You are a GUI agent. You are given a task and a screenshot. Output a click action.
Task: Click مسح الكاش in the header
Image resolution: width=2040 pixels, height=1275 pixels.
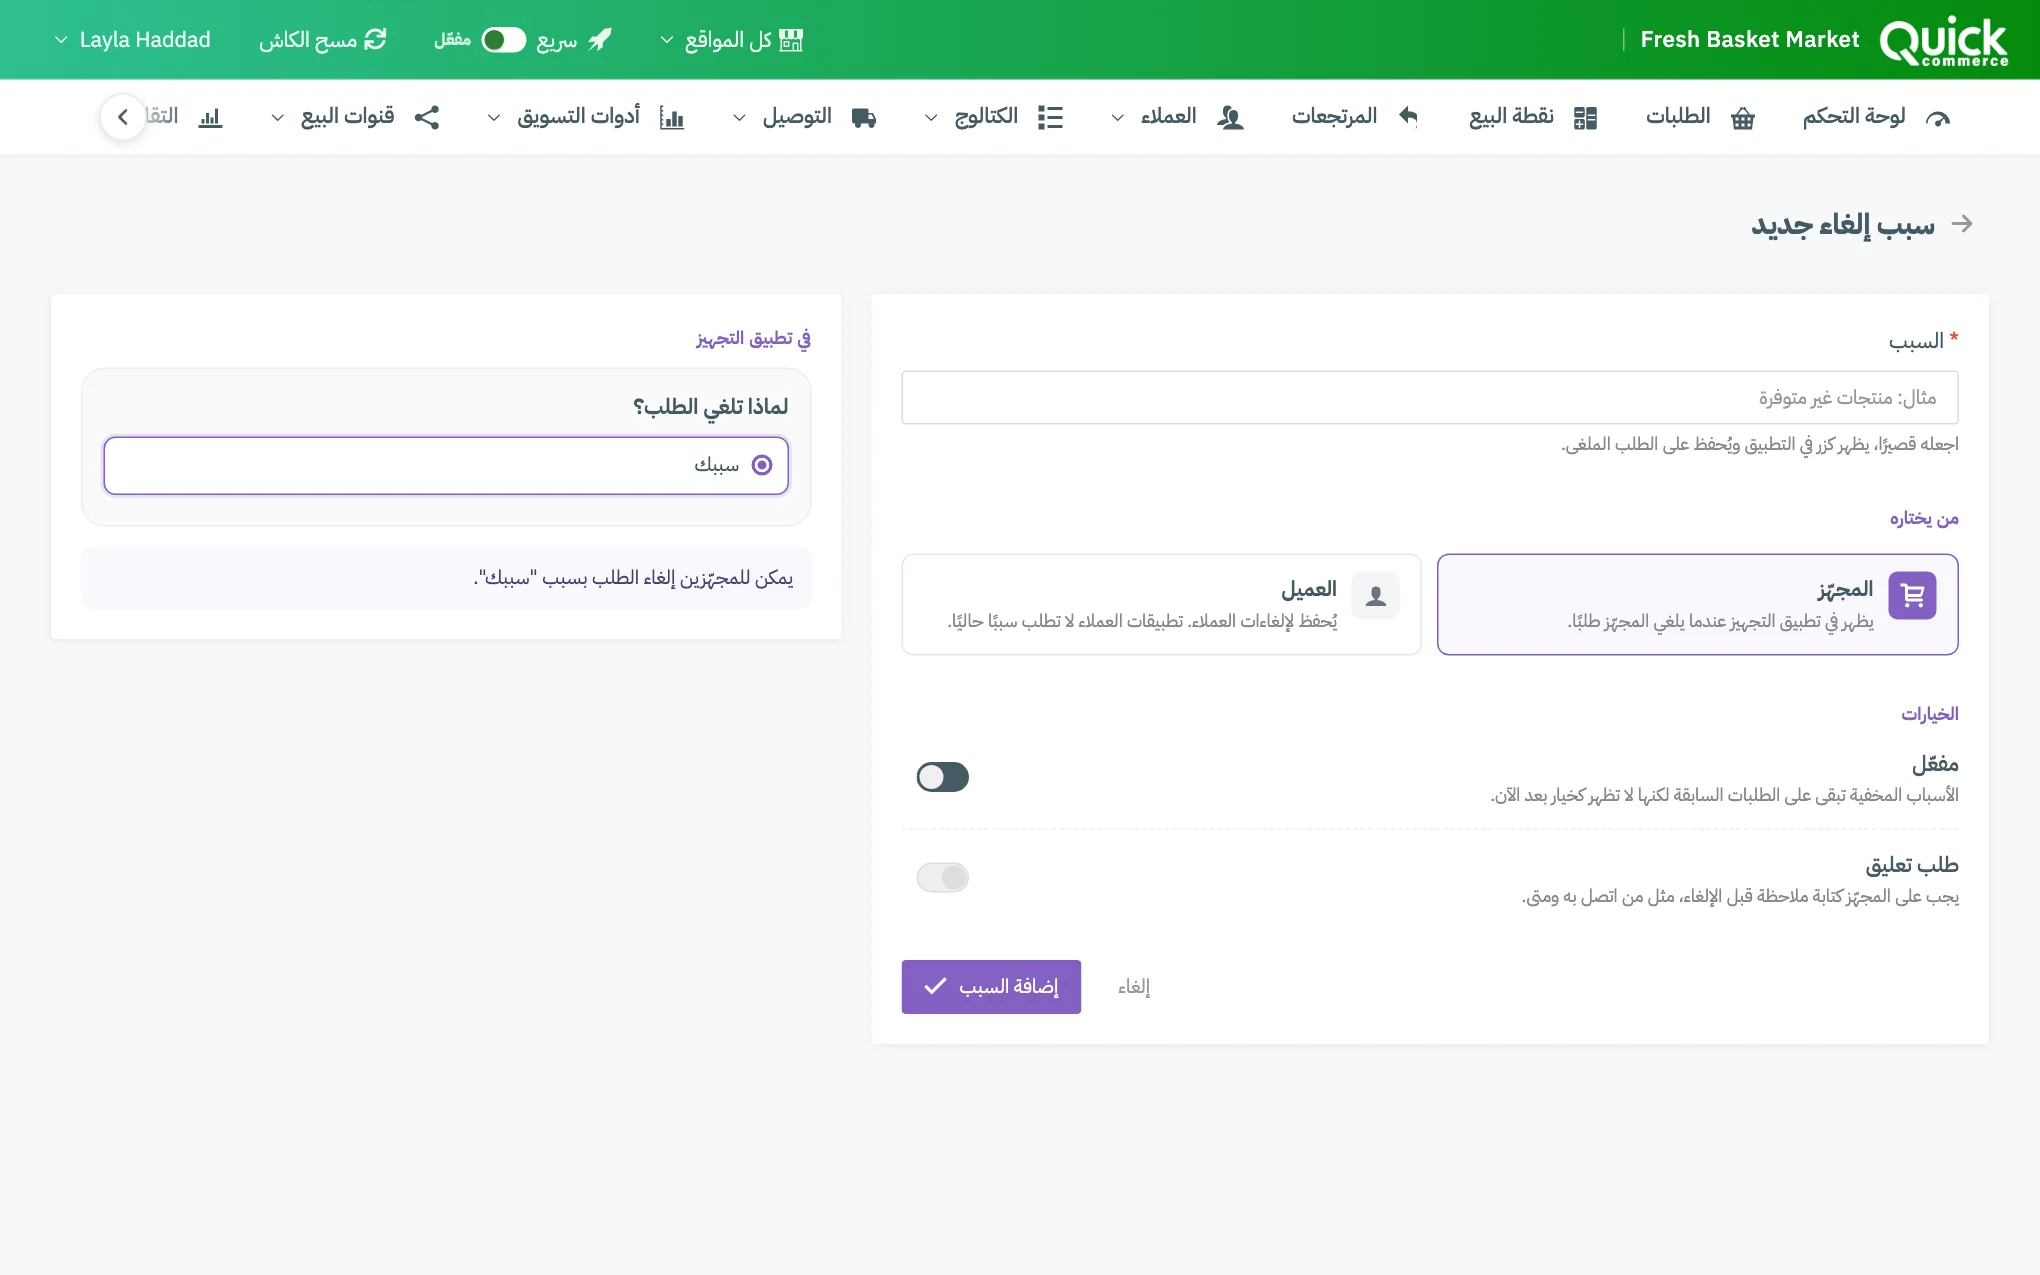[322, 40]
